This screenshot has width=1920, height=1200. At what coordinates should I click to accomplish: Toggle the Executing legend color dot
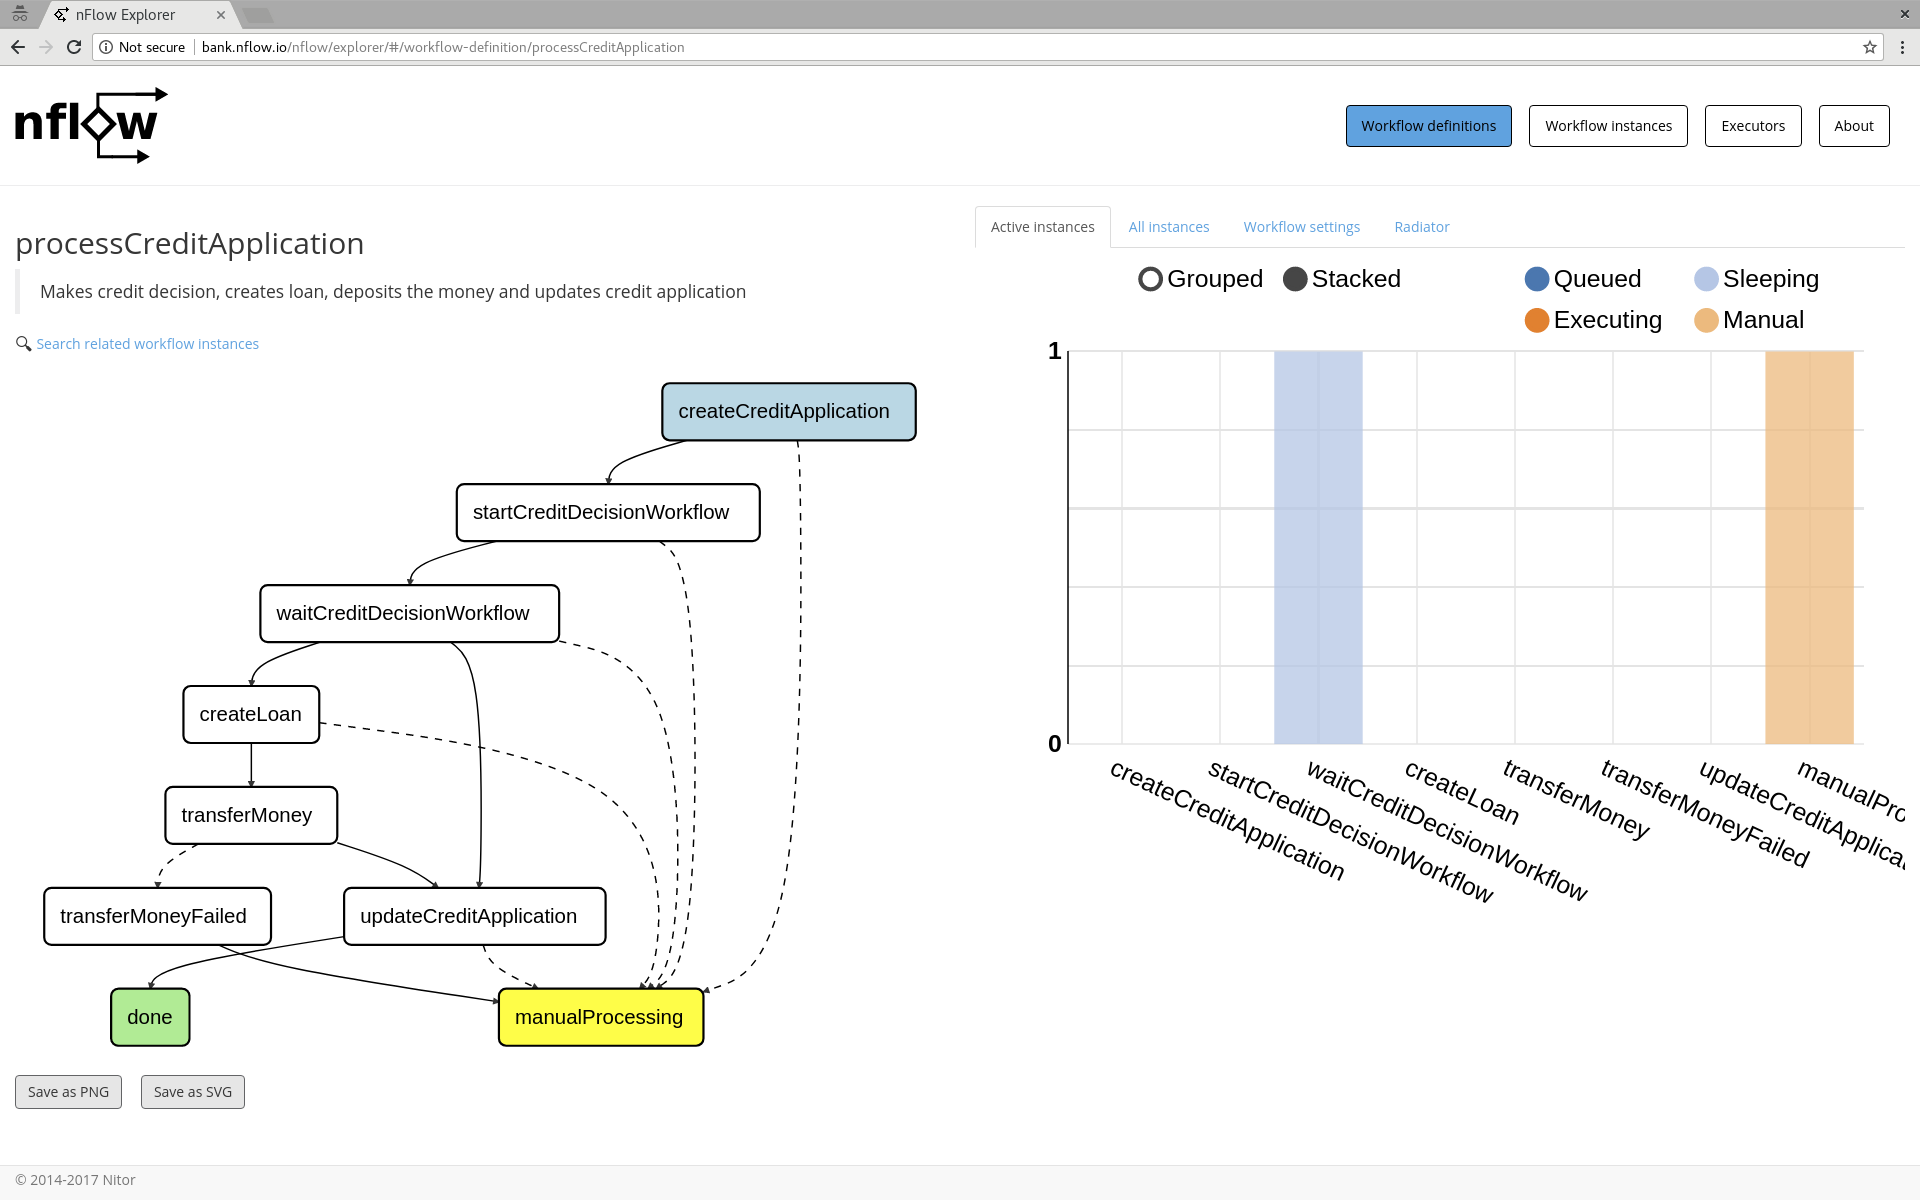coord(1536,320)
